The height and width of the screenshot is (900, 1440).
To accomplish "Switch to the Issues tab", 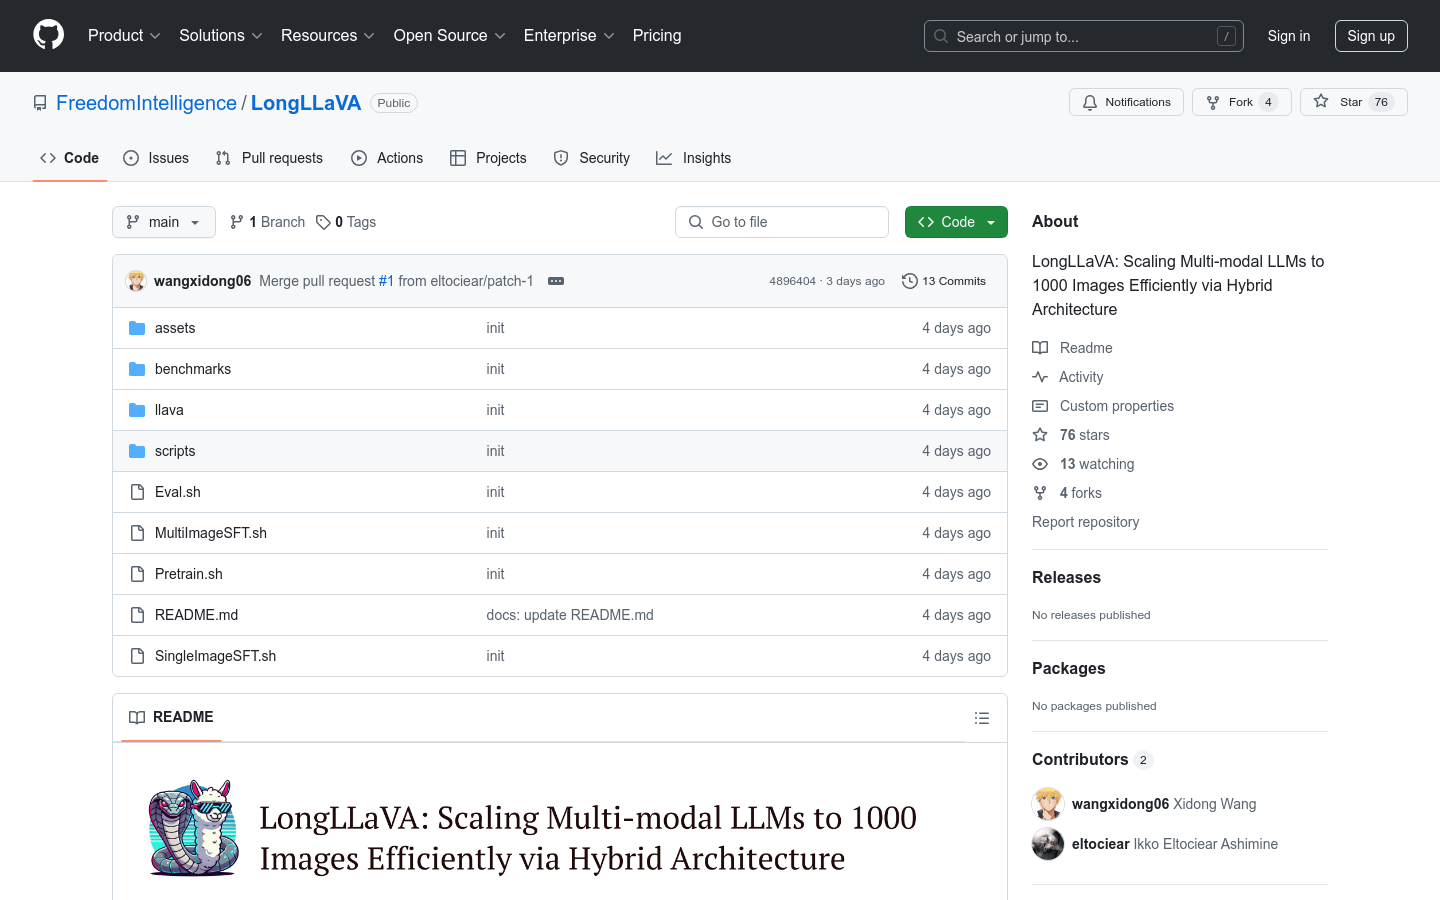I will (156, 158).
